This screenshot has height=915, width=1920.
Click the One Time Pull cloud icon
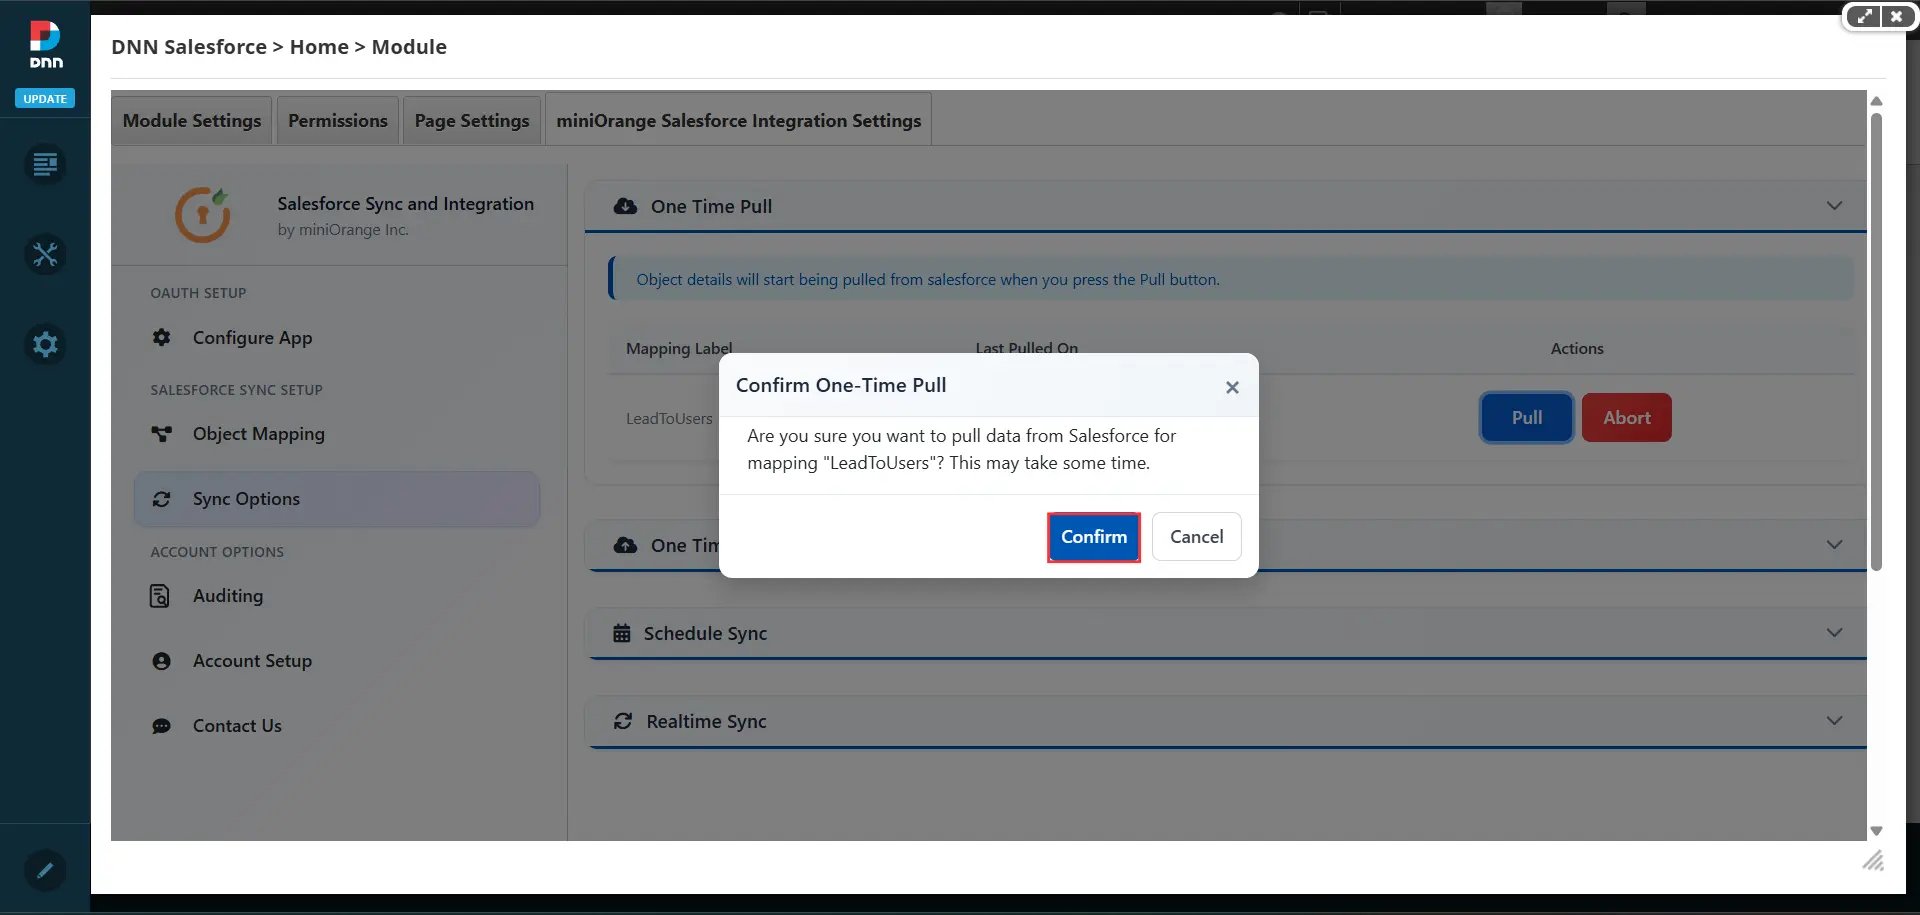[626, 206]
